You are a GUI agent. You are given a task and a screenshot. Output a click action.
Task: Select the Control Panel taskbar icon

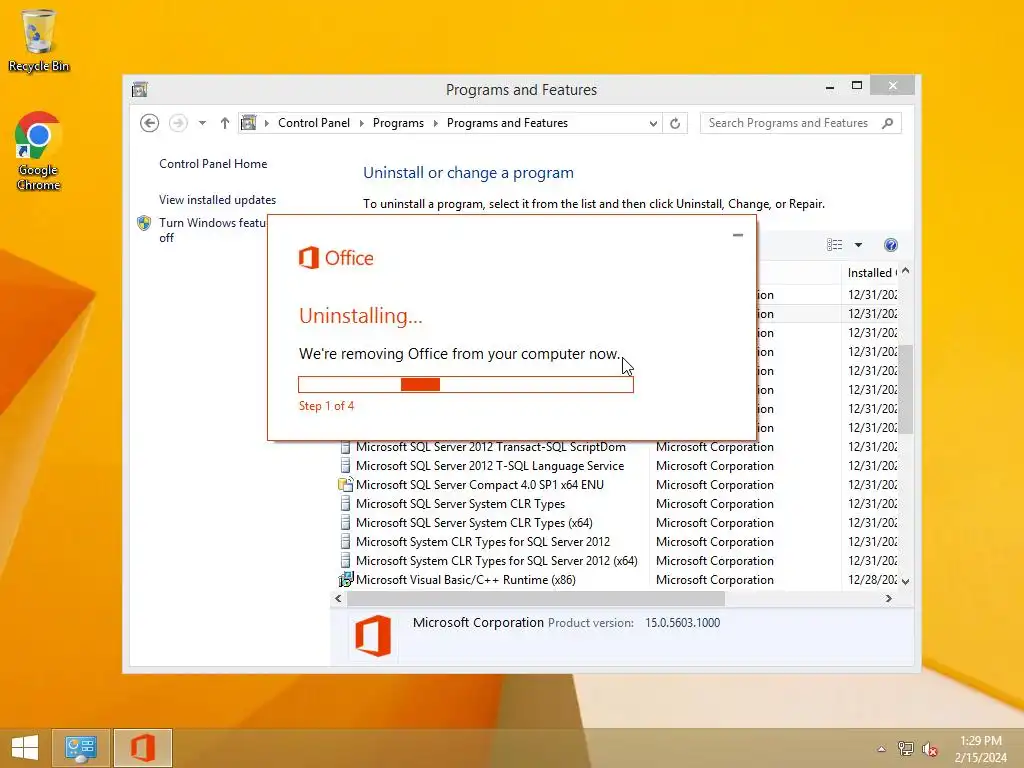(81, 748)
